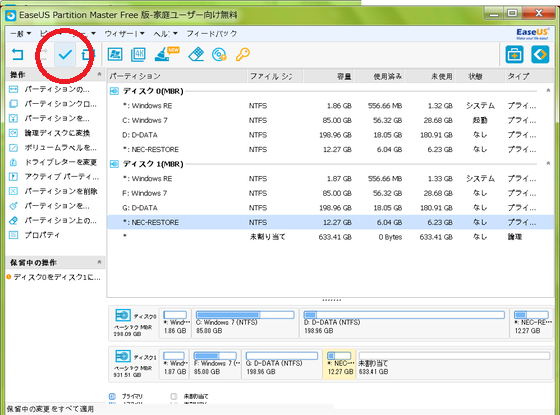The width and height of the screenshot is (560, 415).
Task: Click the key upgrade icon
Action: coord(242,55)
